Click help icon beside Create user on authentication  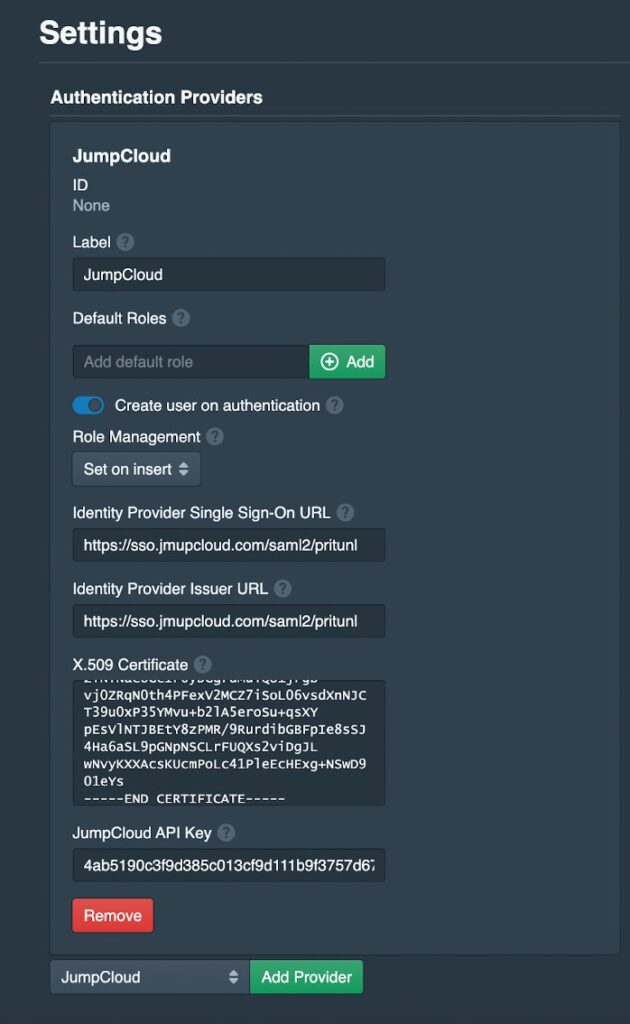point(335,405)
